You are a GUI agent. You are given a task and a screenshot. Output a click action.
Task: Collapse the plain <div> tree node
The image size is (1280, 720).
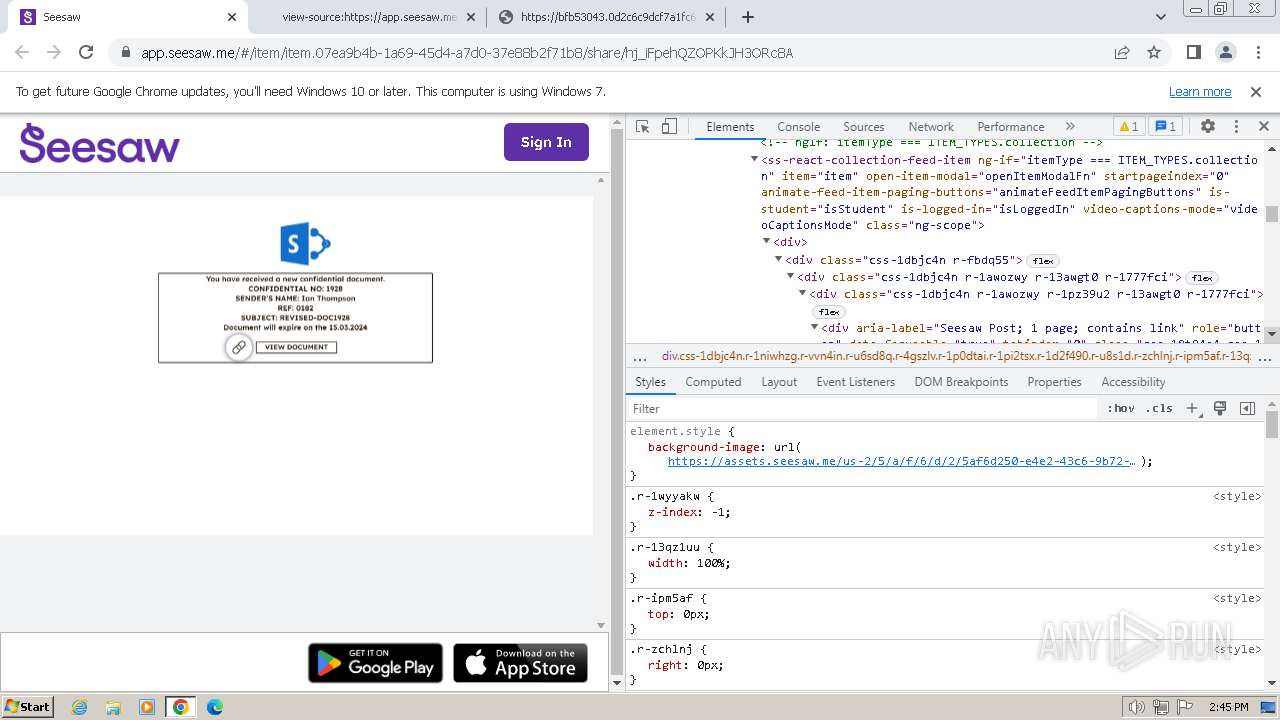pyautogui.click(x=767, y=242)
